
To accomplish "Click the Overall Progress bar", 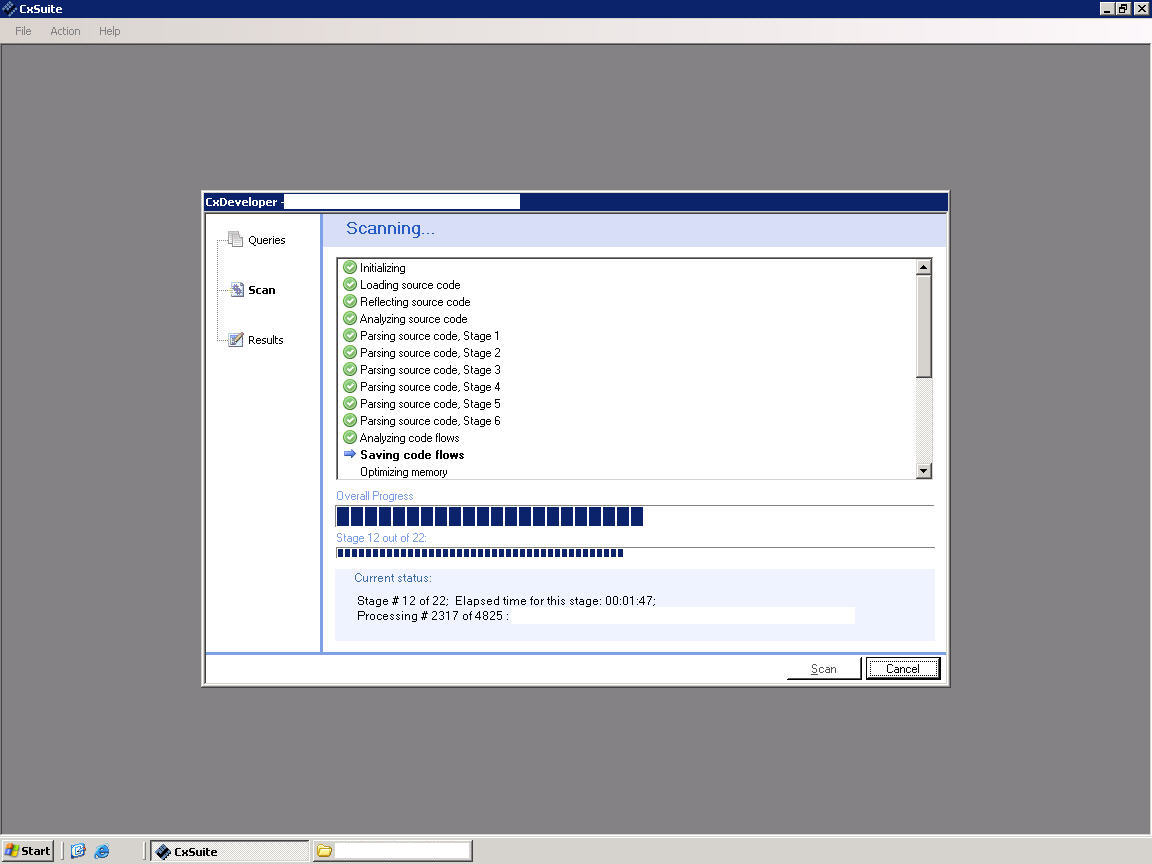I will 635,516.
